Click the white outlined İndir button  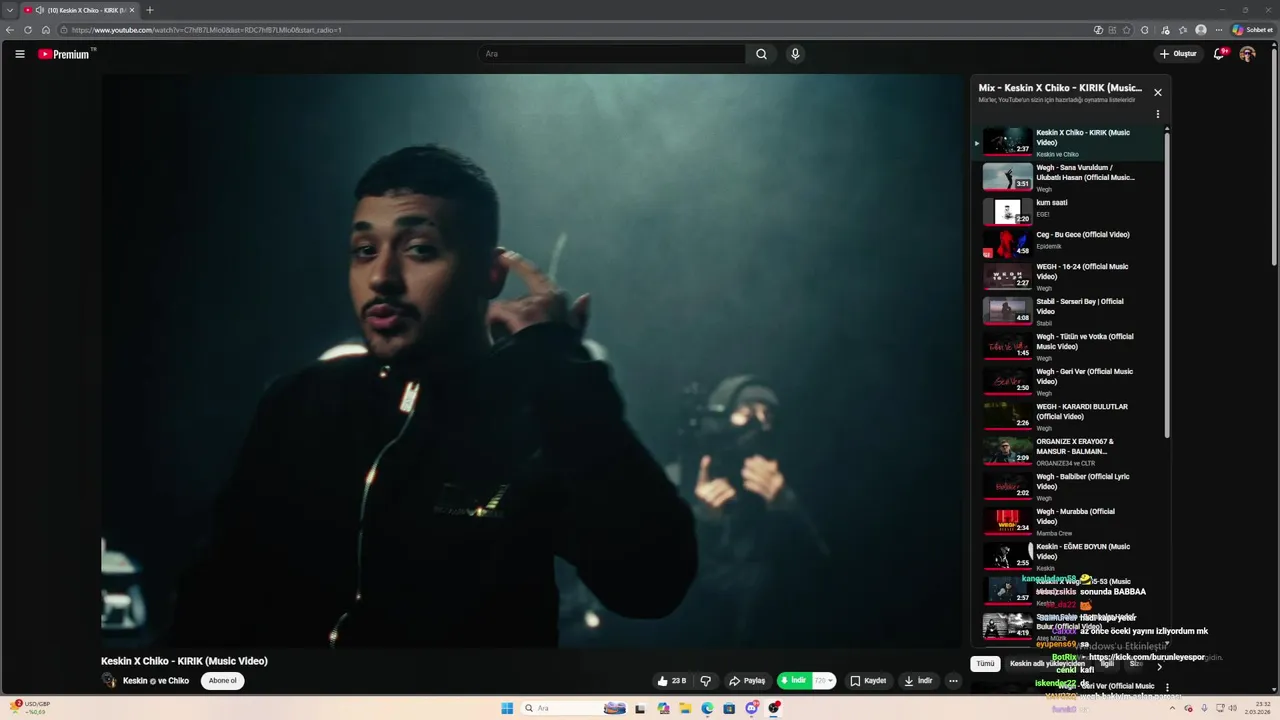coord(918,681)
